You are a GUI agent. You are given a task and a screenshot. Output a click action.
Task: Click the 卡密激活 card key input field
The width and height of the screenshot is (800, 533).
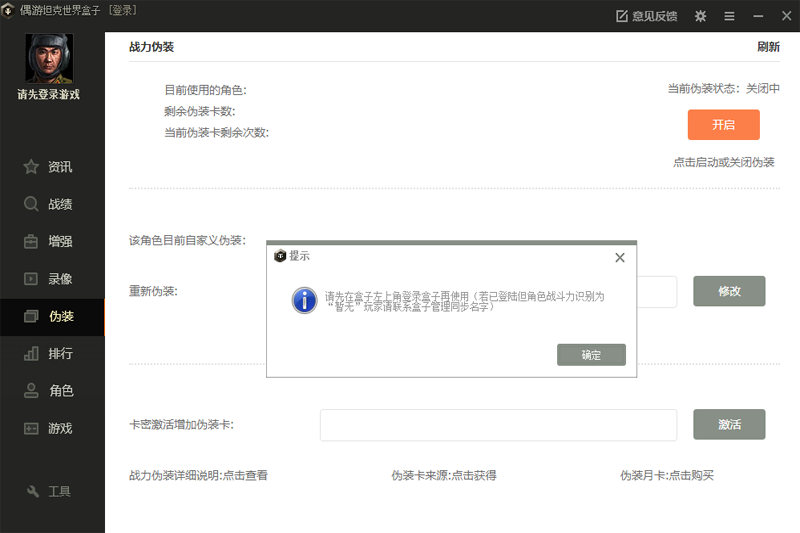[x=498, y=424]
